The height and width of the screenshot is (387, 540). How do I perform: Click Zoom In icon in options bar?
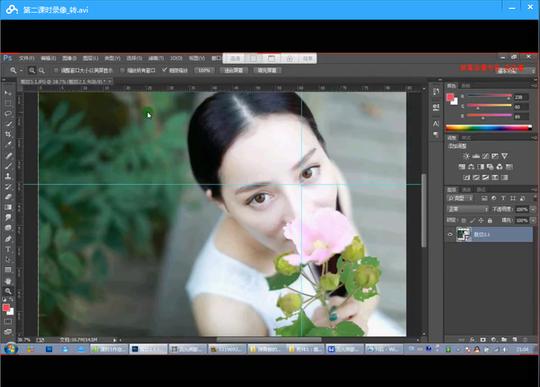click(32, 71)
